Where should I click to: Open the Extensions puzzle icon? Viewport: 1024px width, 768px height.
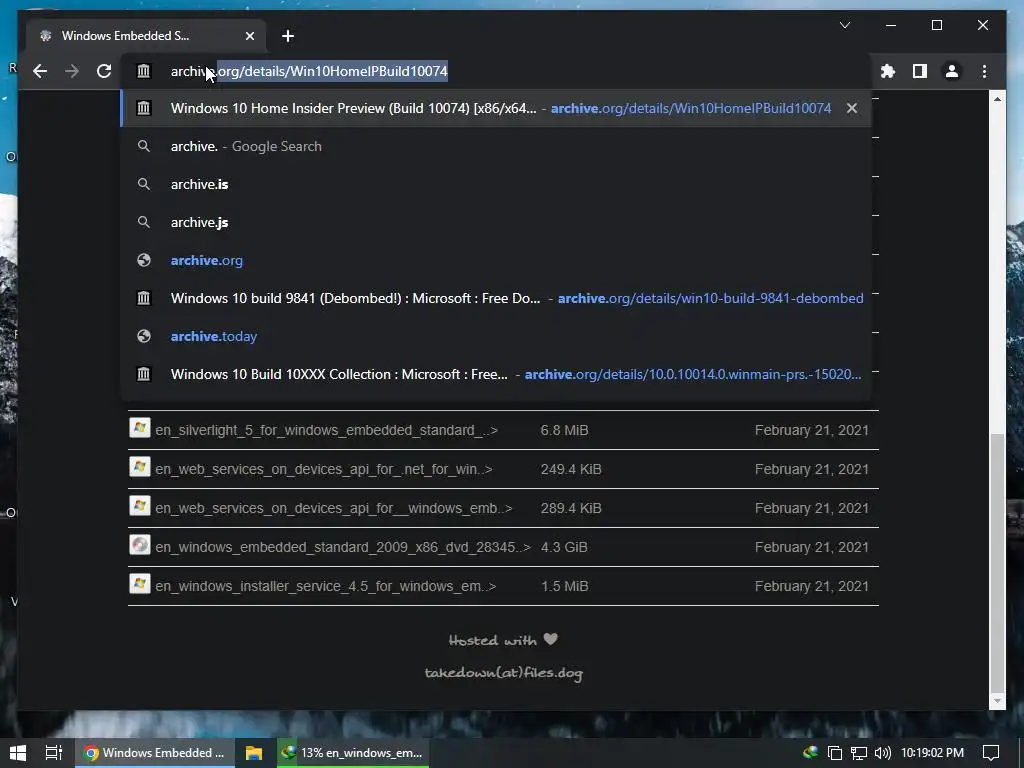888,71
